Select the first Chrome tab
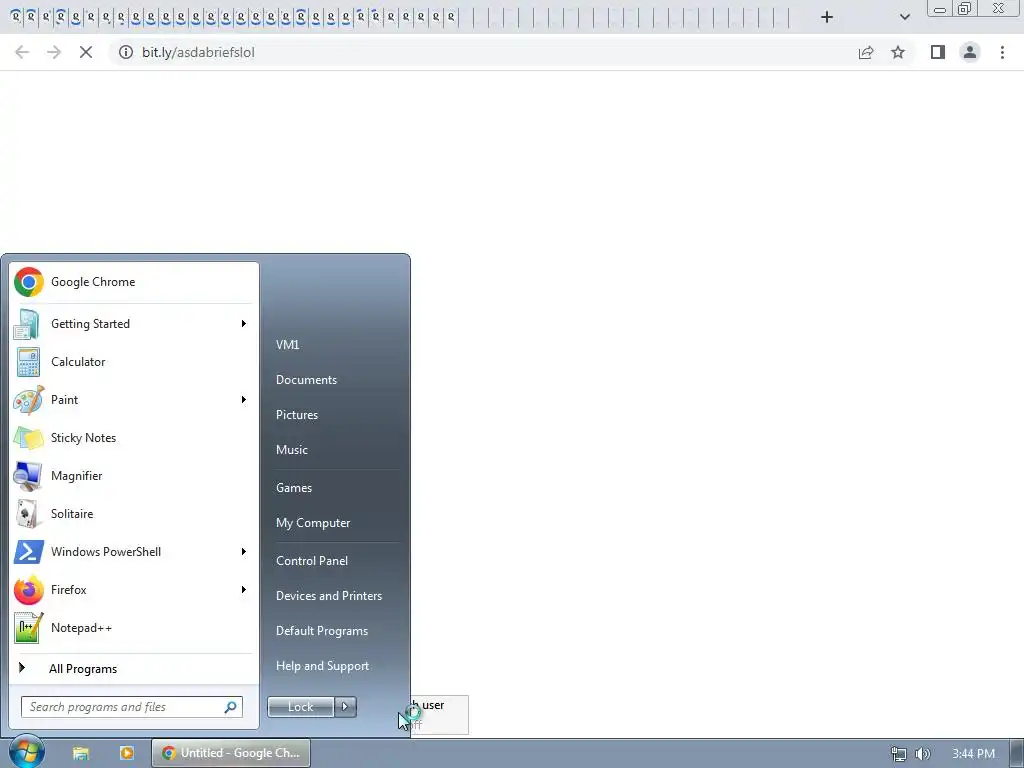Image resolution: width=1024 pixels, height=768 pixels. click(16, 17)
